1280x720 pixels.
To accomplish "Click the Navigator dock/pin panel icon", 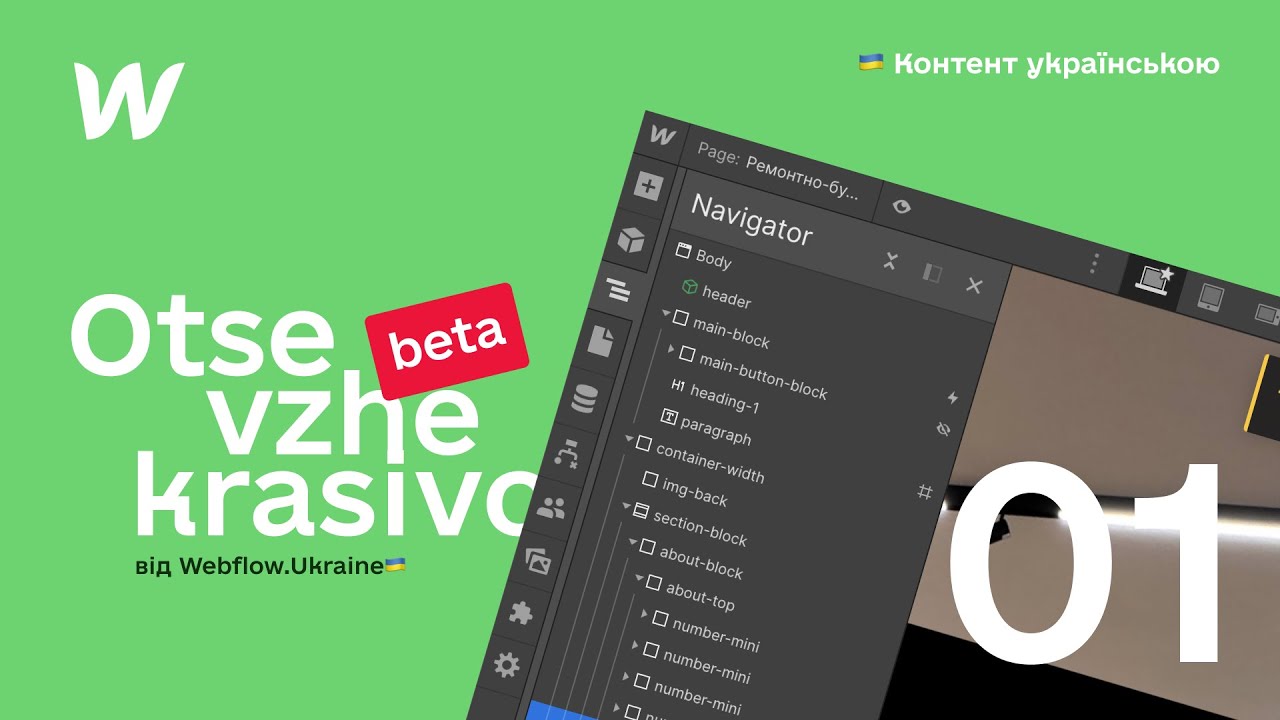I will [x=932, y=273].
